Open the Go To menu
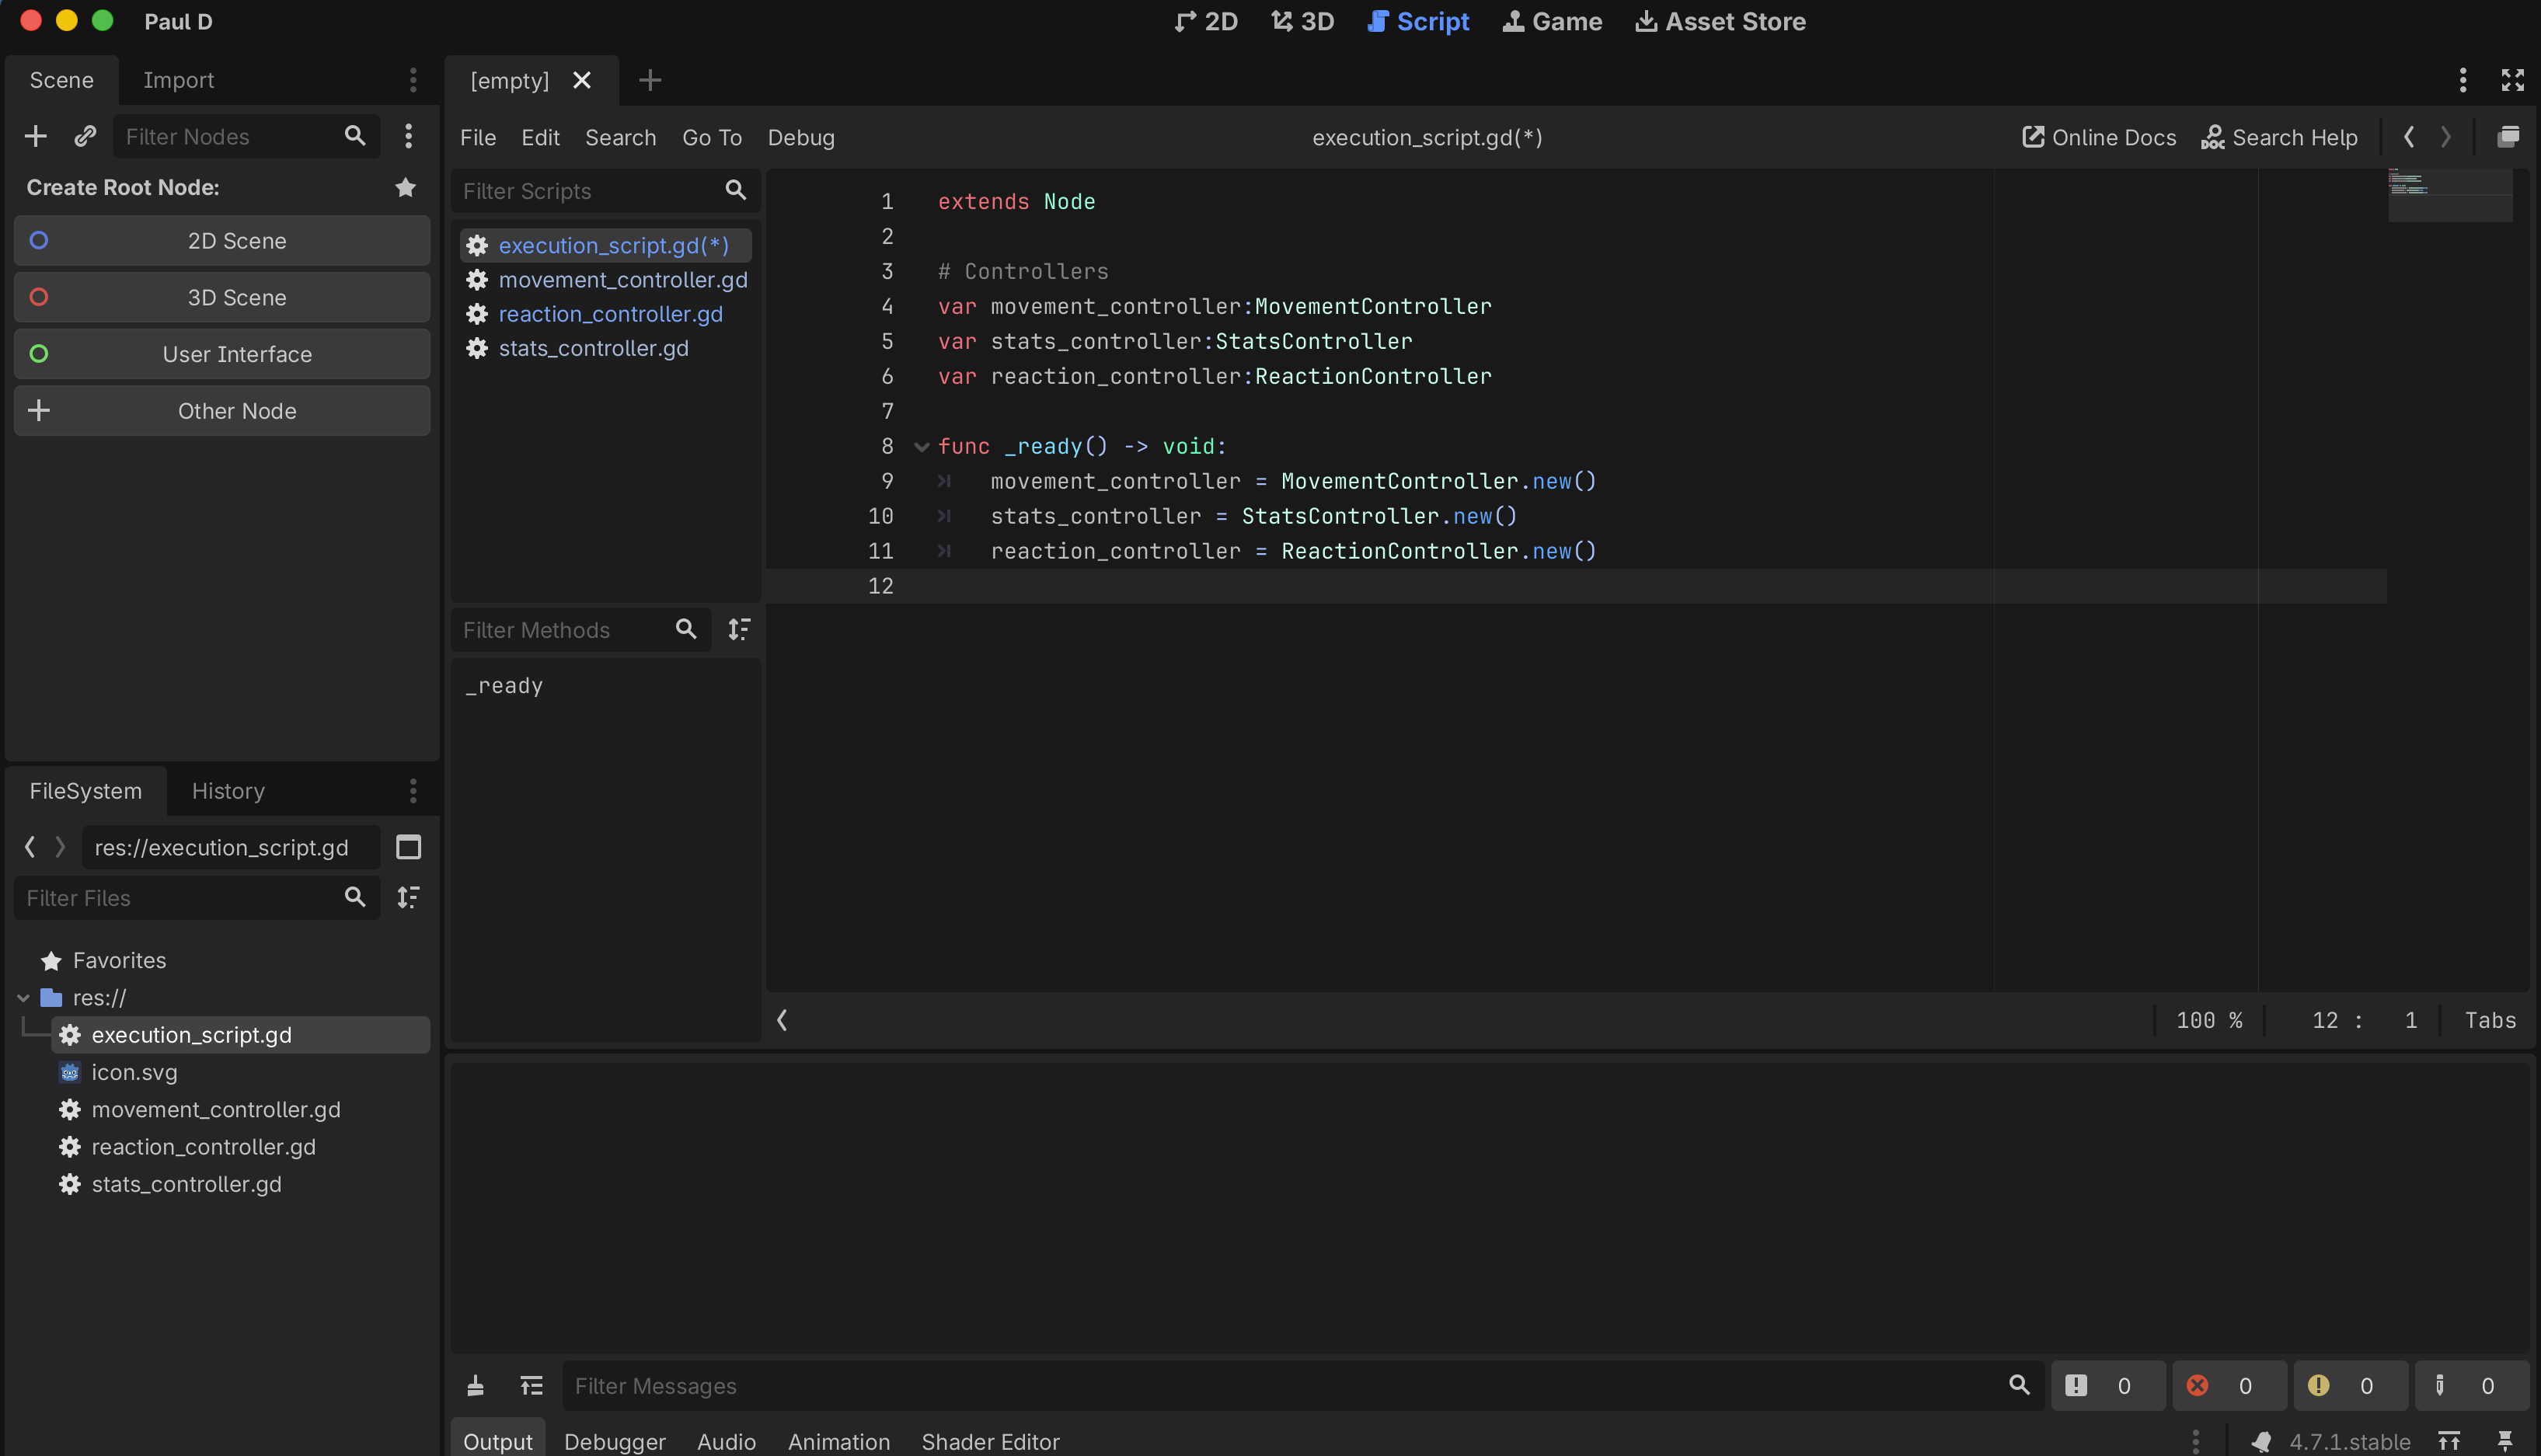This screenshot has width=2541, height=1456. pos(712,137)
